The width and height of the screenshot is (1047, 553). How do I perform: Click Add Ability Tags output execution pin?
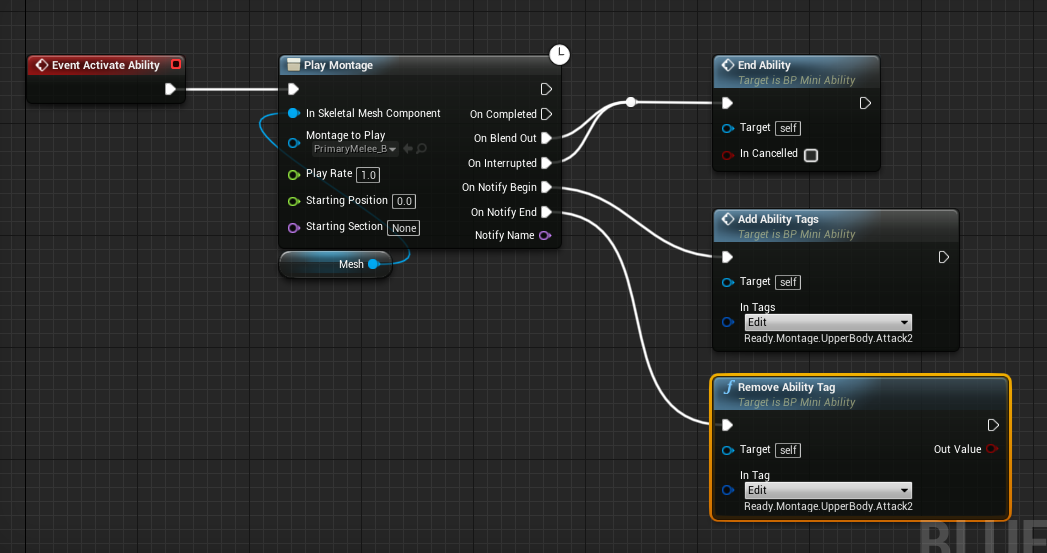coord(944,257)
